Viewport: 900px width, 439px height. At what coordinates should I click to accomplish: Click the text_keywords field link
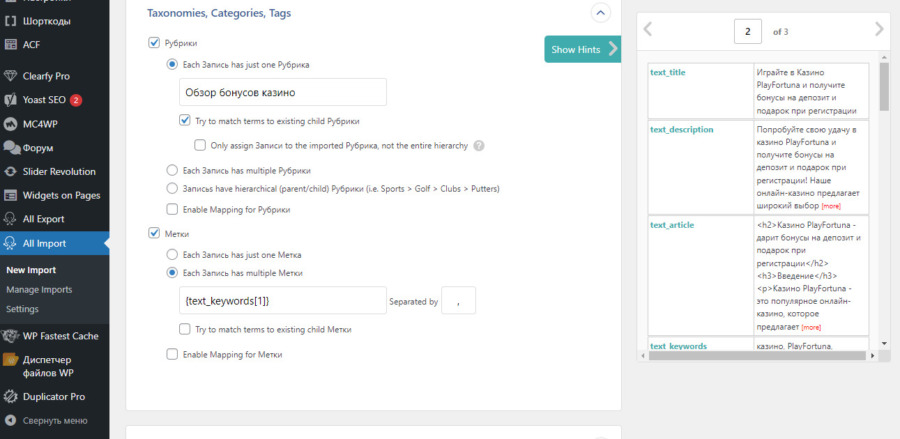coord(678,346)
